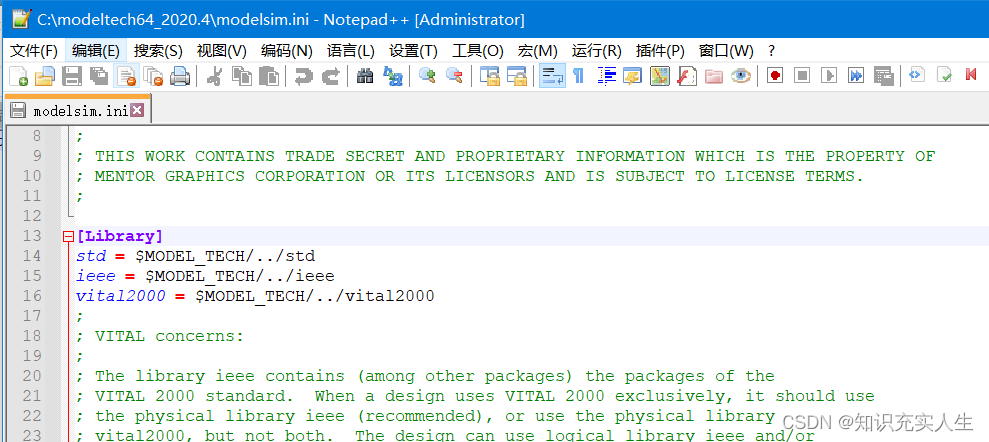Open the ? help menu
Screen dimensions: 989x442
tap(771, 50)
